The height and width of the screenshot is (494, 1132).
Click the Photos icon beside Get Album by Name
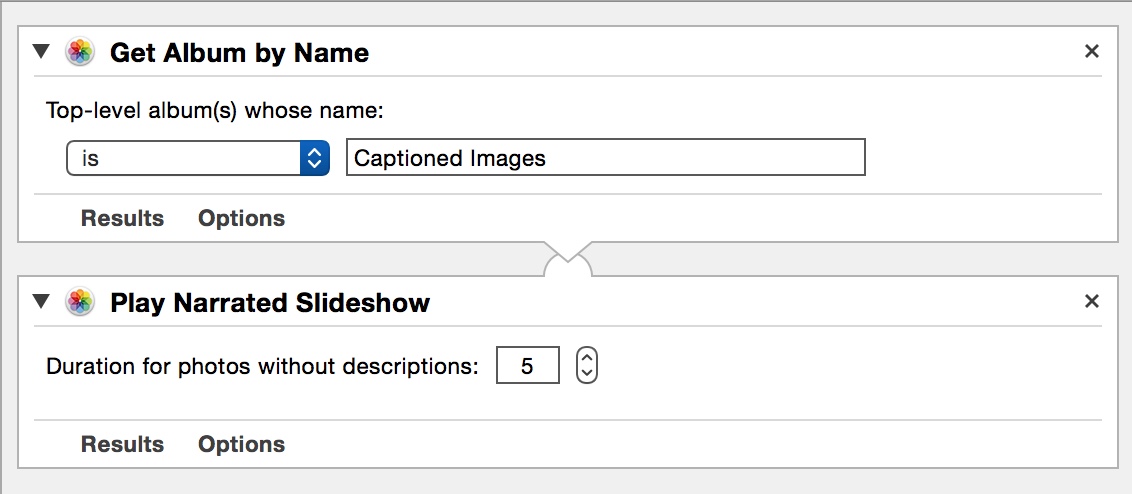(x=79, y=52)
